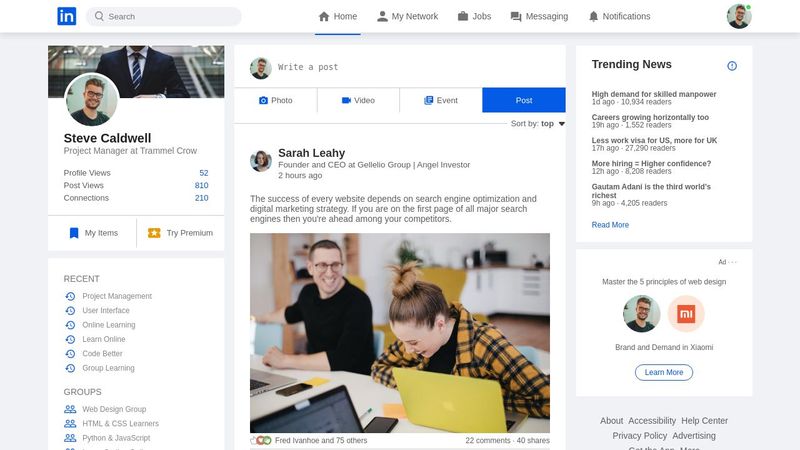Open 'High demand for skilled manpower' story

(654, 94)
